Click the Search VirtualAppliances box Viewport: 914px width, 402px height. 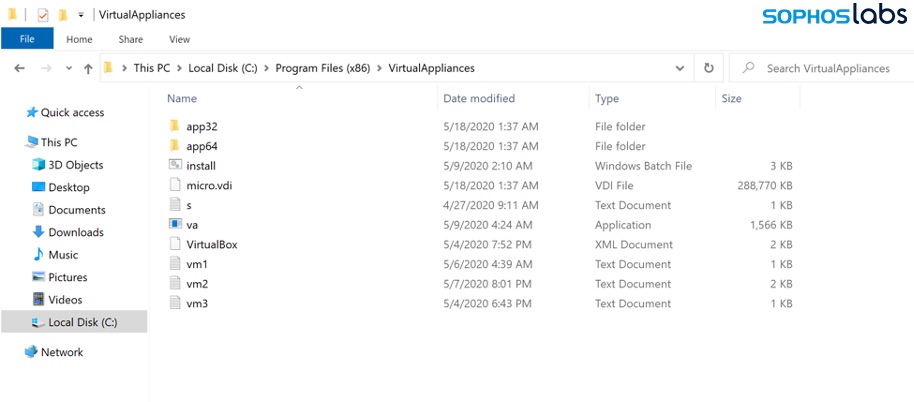pyautogui.click(x=827, y=68)
